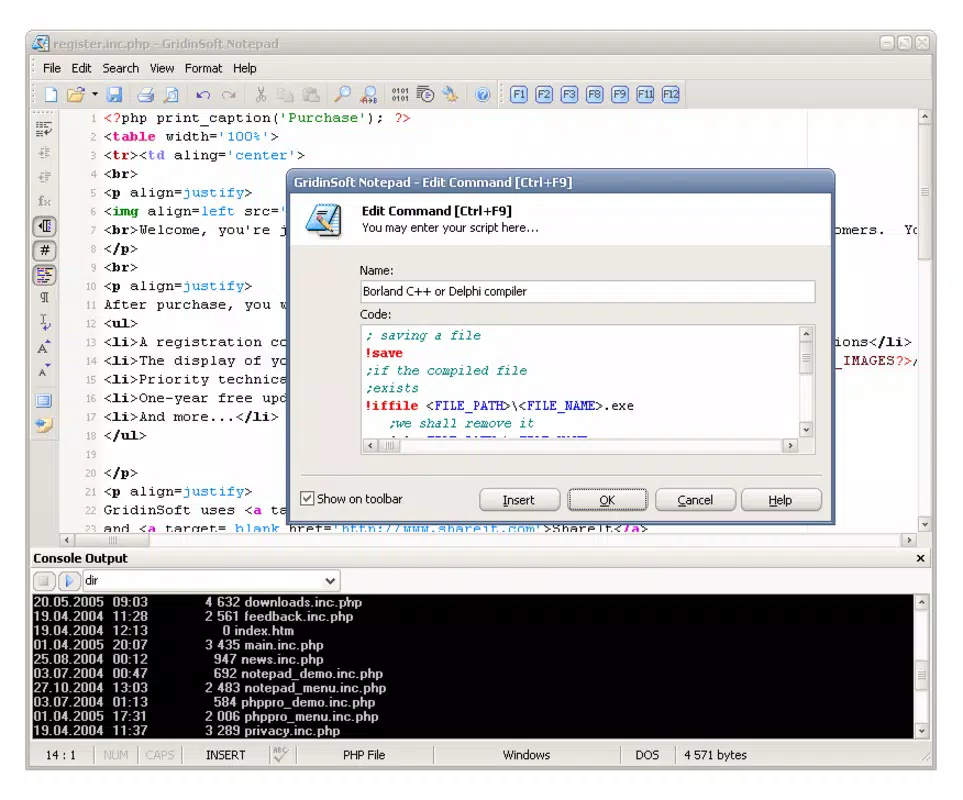
Task: Open Find and Replace A→B icon
Action: pos(369,95)
